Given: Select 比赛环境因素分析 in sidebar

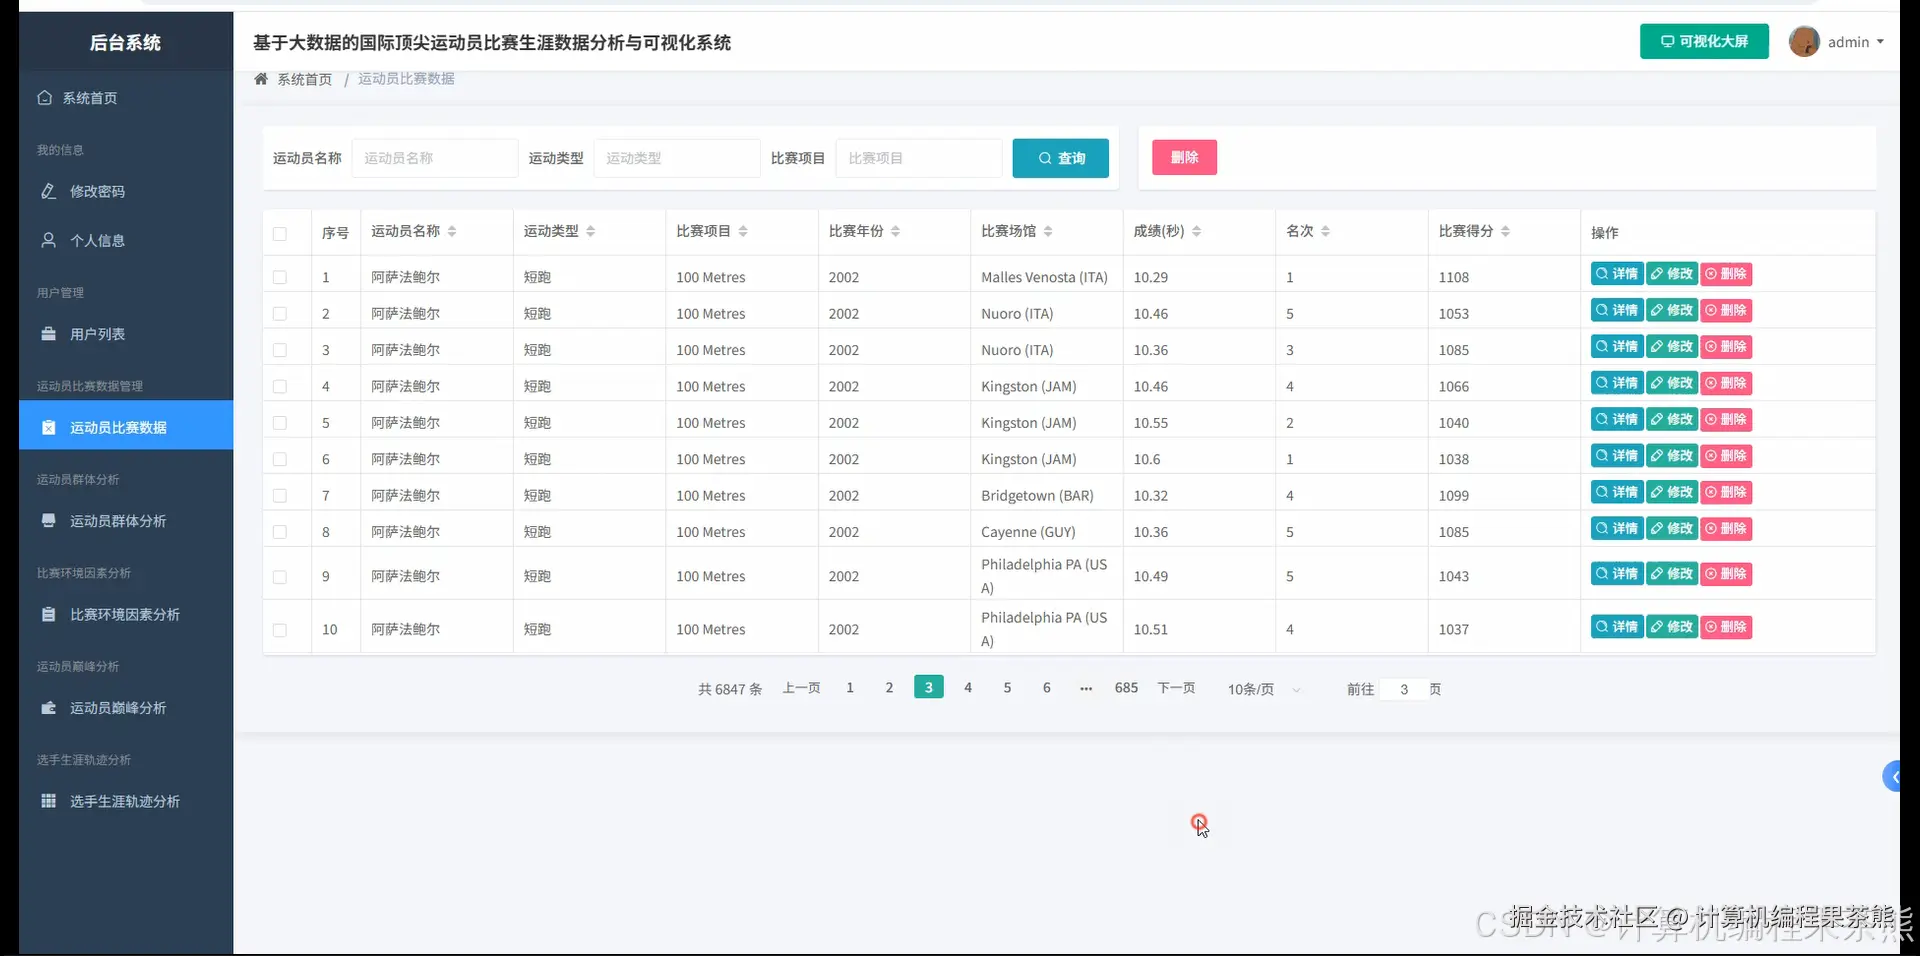Looking at the screenshot, I should pos(125,614).
